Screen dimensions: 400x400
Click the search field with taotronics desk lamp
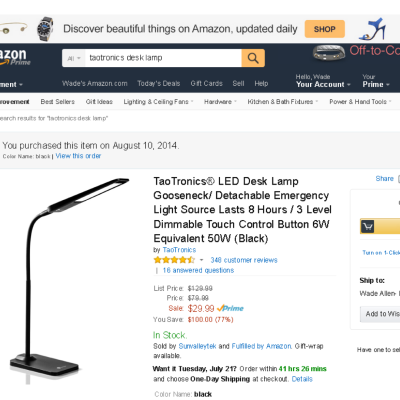(163, 58)
